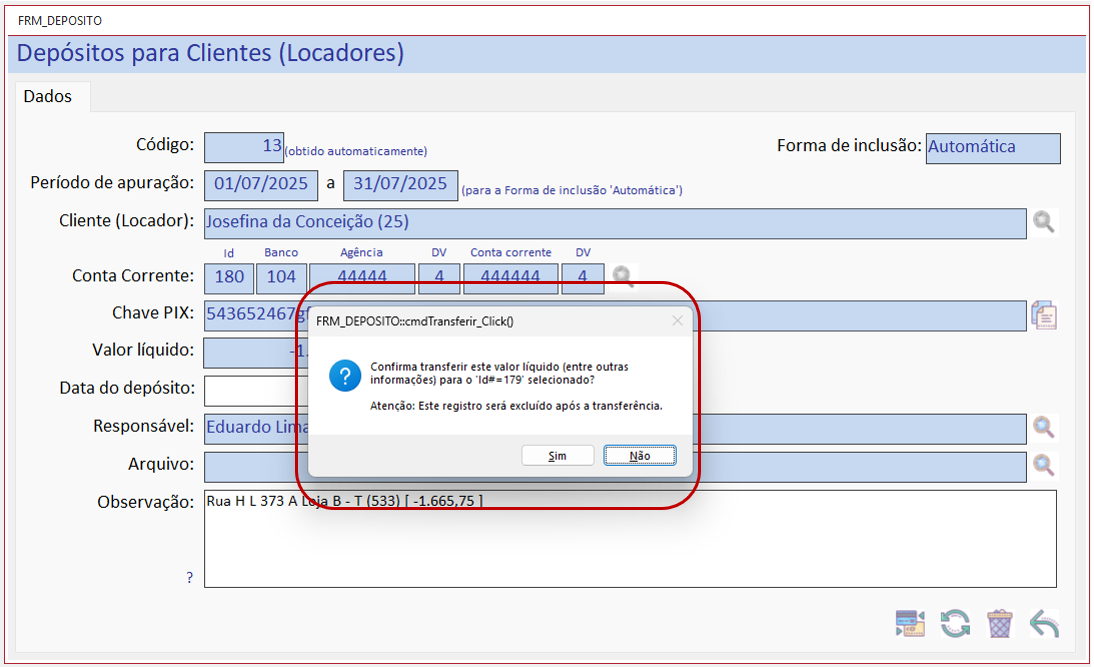The image size is (1094, 667).
Task: Click the account Id field 180
Action: [229, 278]
